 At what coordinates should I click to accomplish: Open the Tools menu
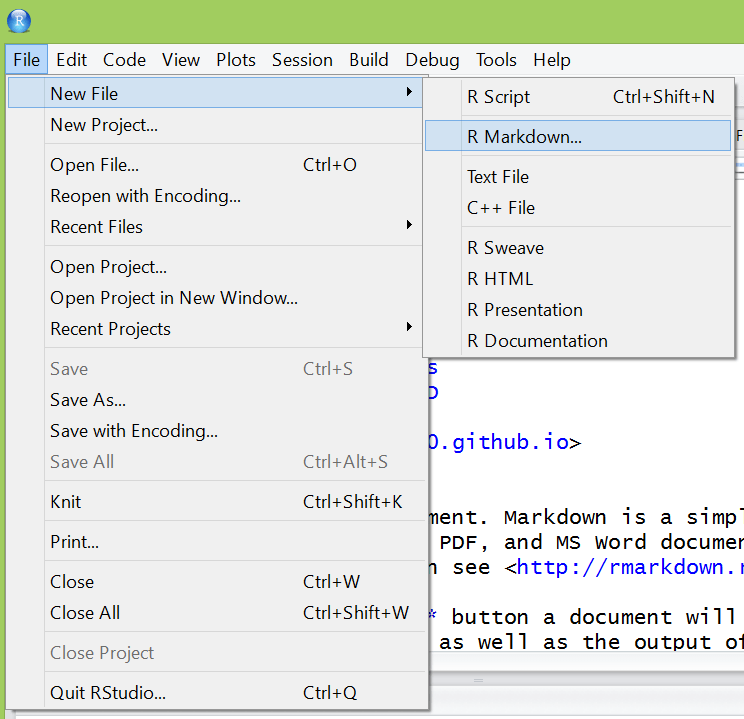coord(496,60)
